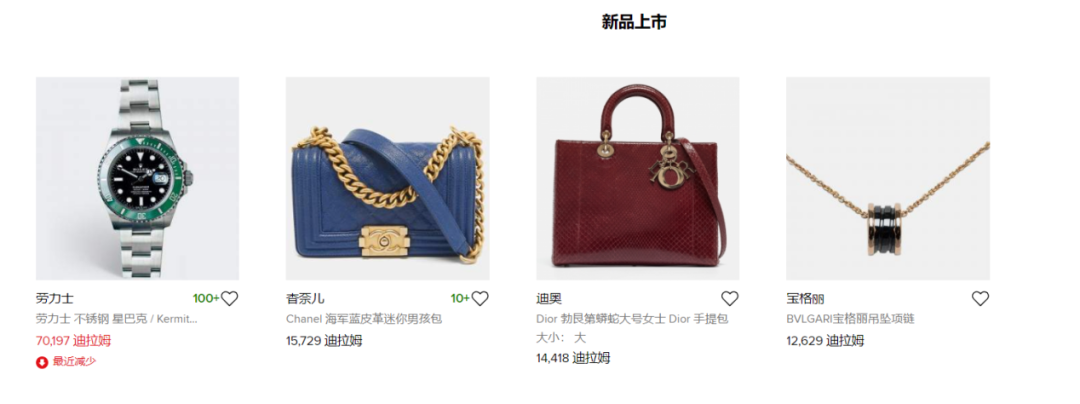Click the 新品上市 section heading

tap(634, 22)
